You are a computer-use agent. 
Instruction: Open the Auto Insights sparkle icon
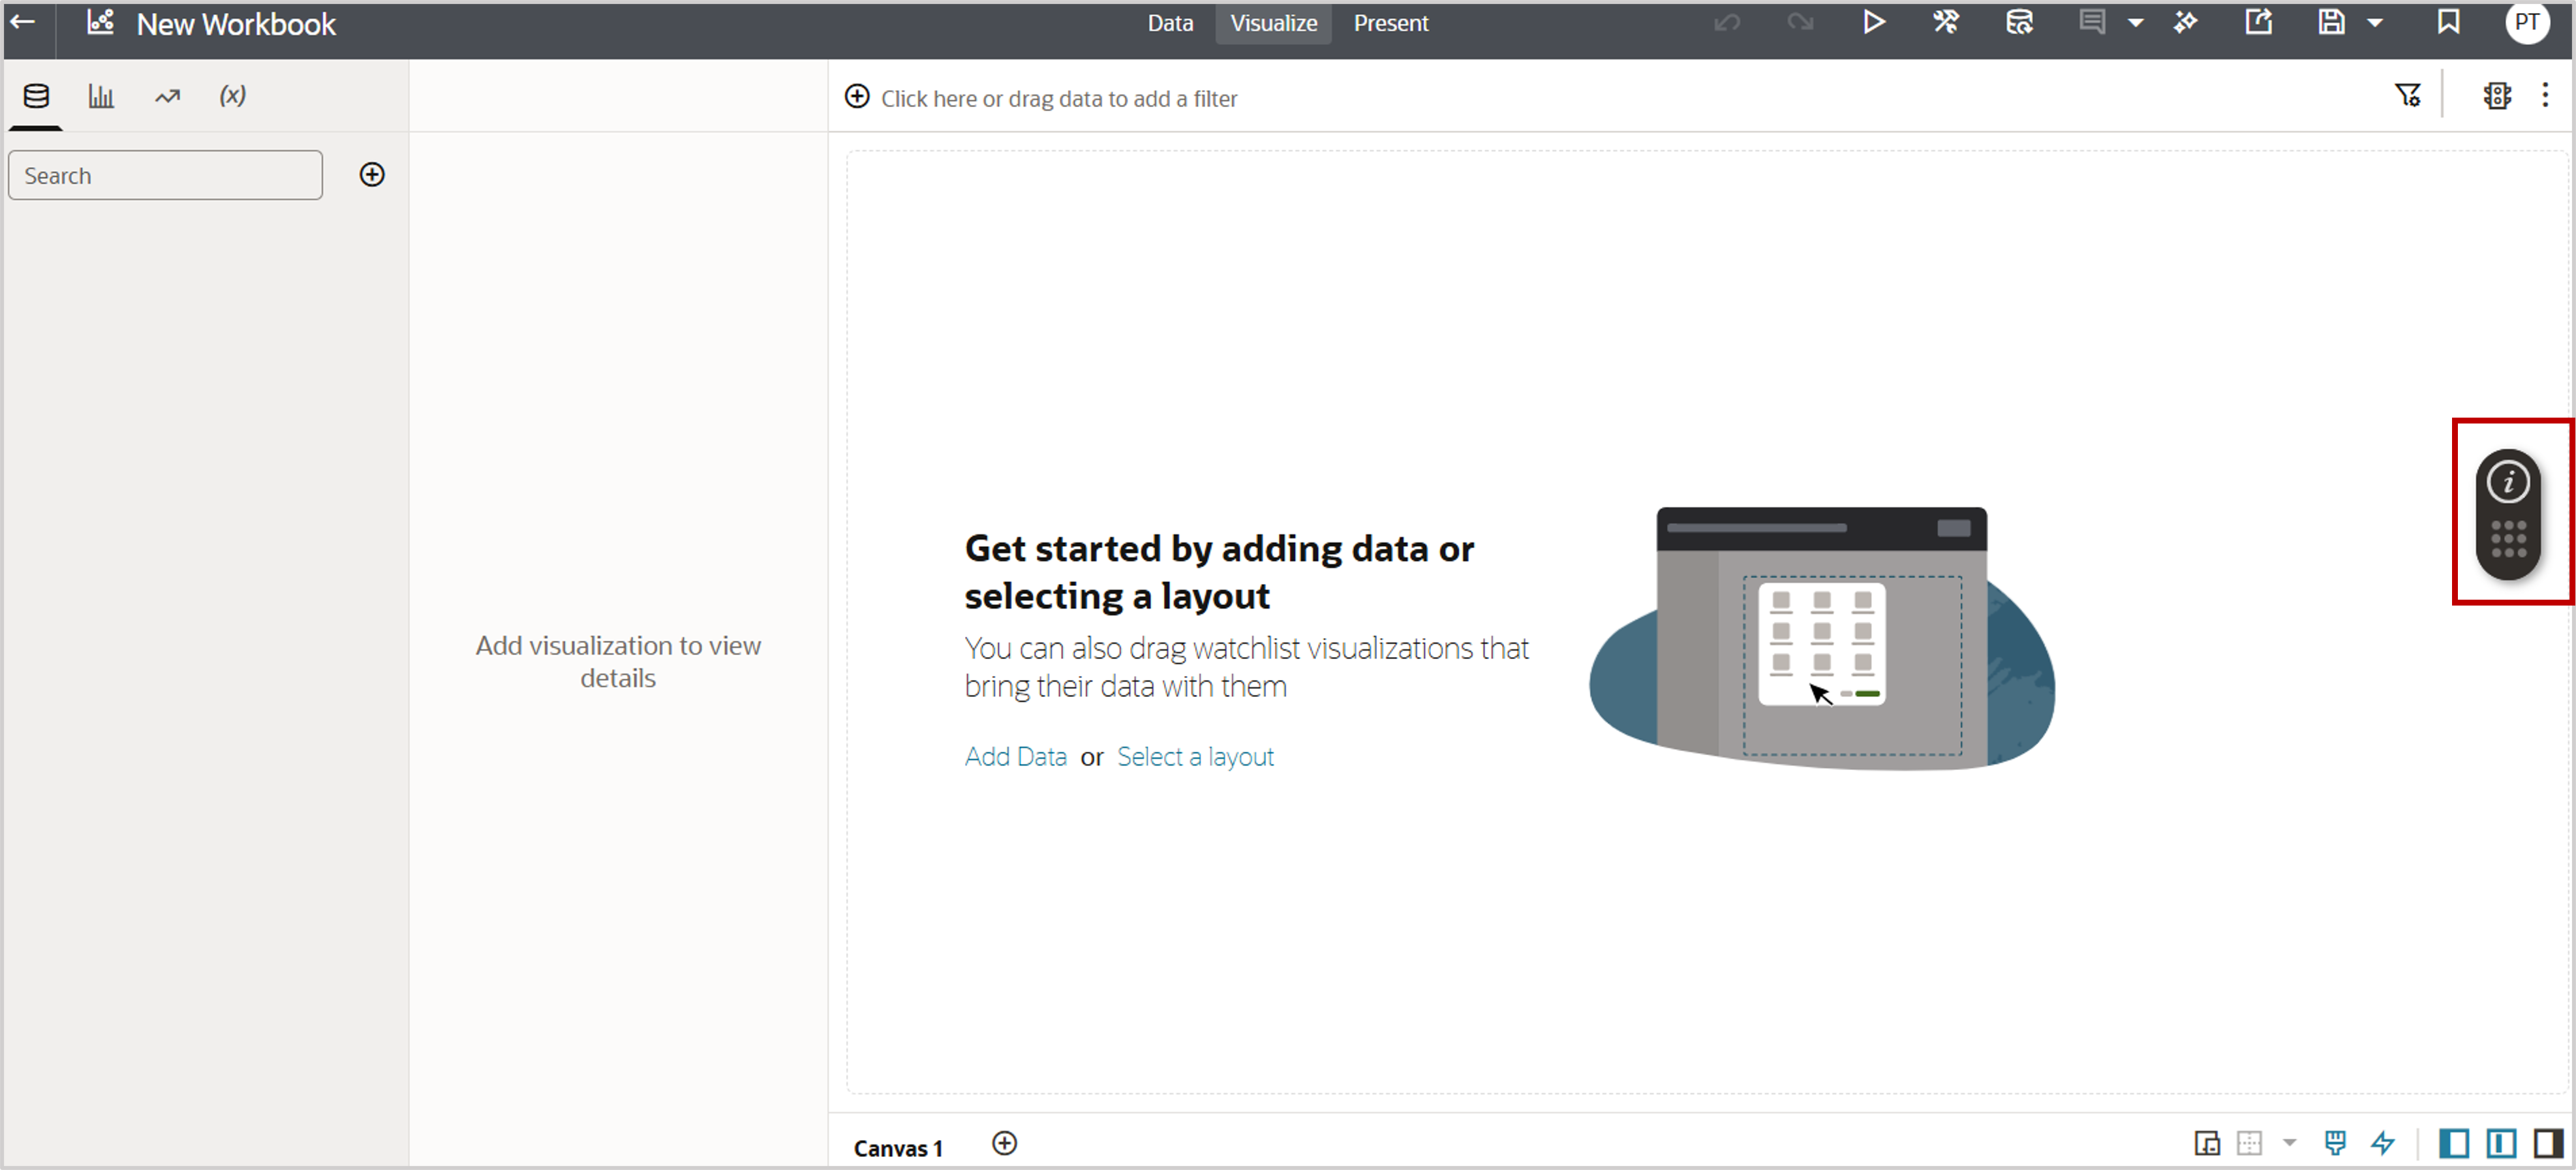click(2186, 22)
